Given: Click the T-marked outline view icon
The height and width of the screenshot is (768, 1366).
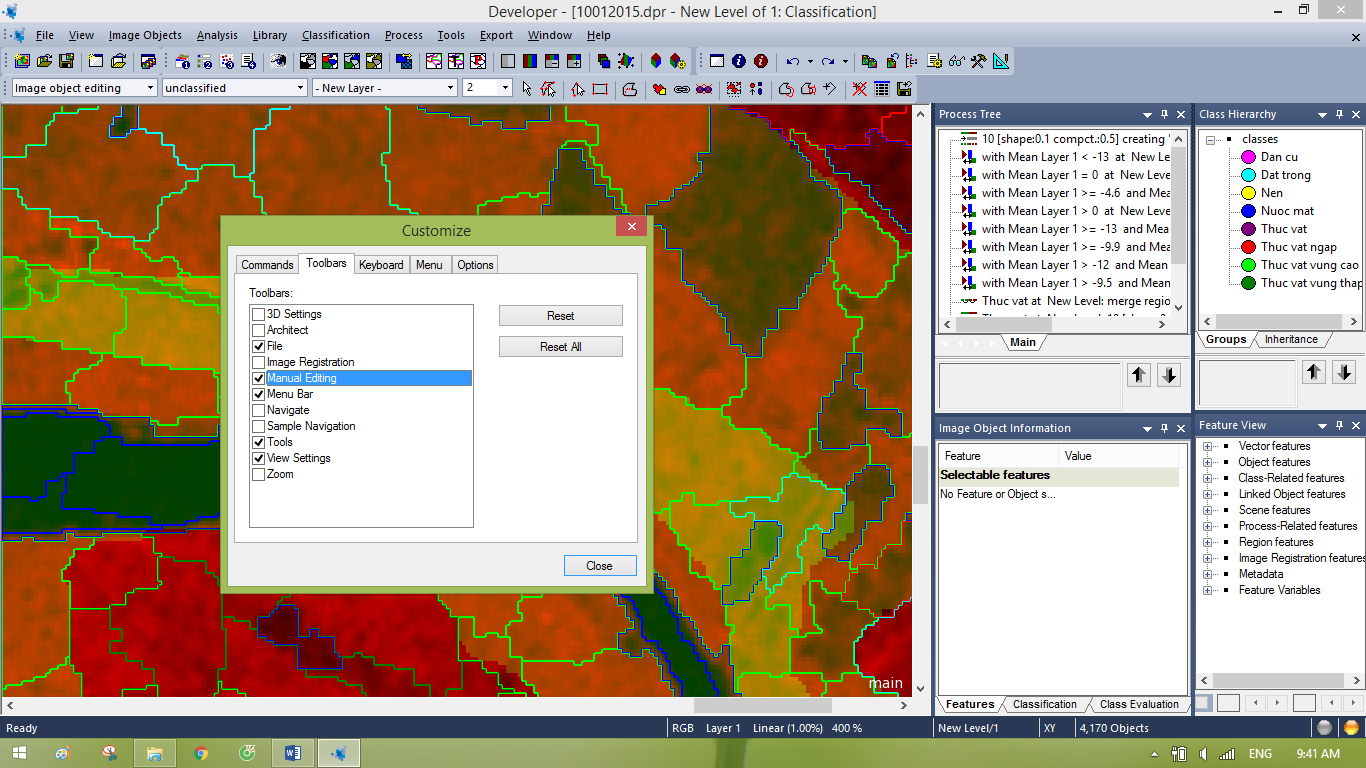Looking at the screenshot, I should click(456, 61).
